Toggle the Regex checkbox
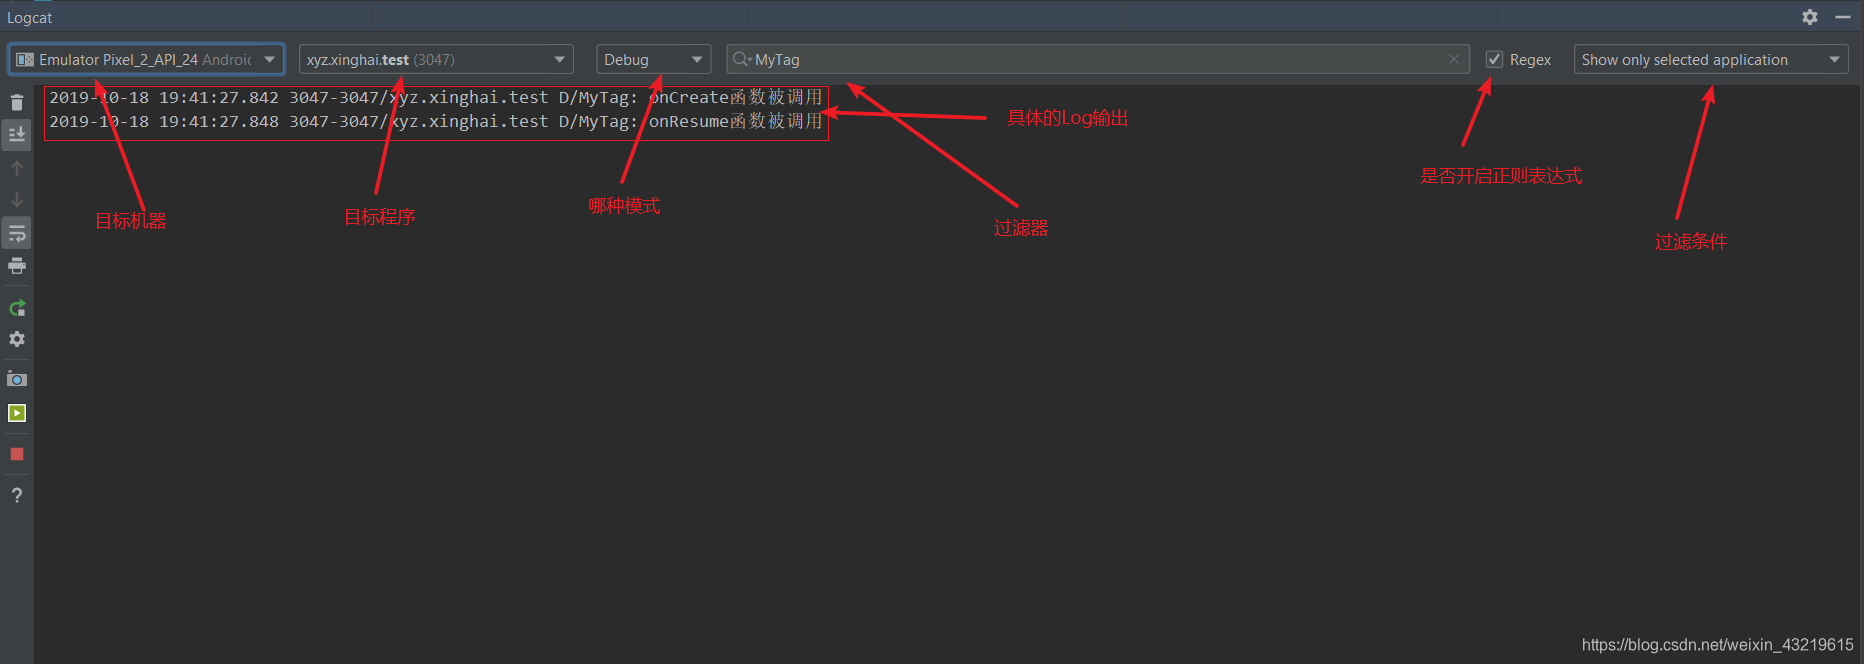The width and height of the screenshot is (1864, 664). pos(1494,59)
